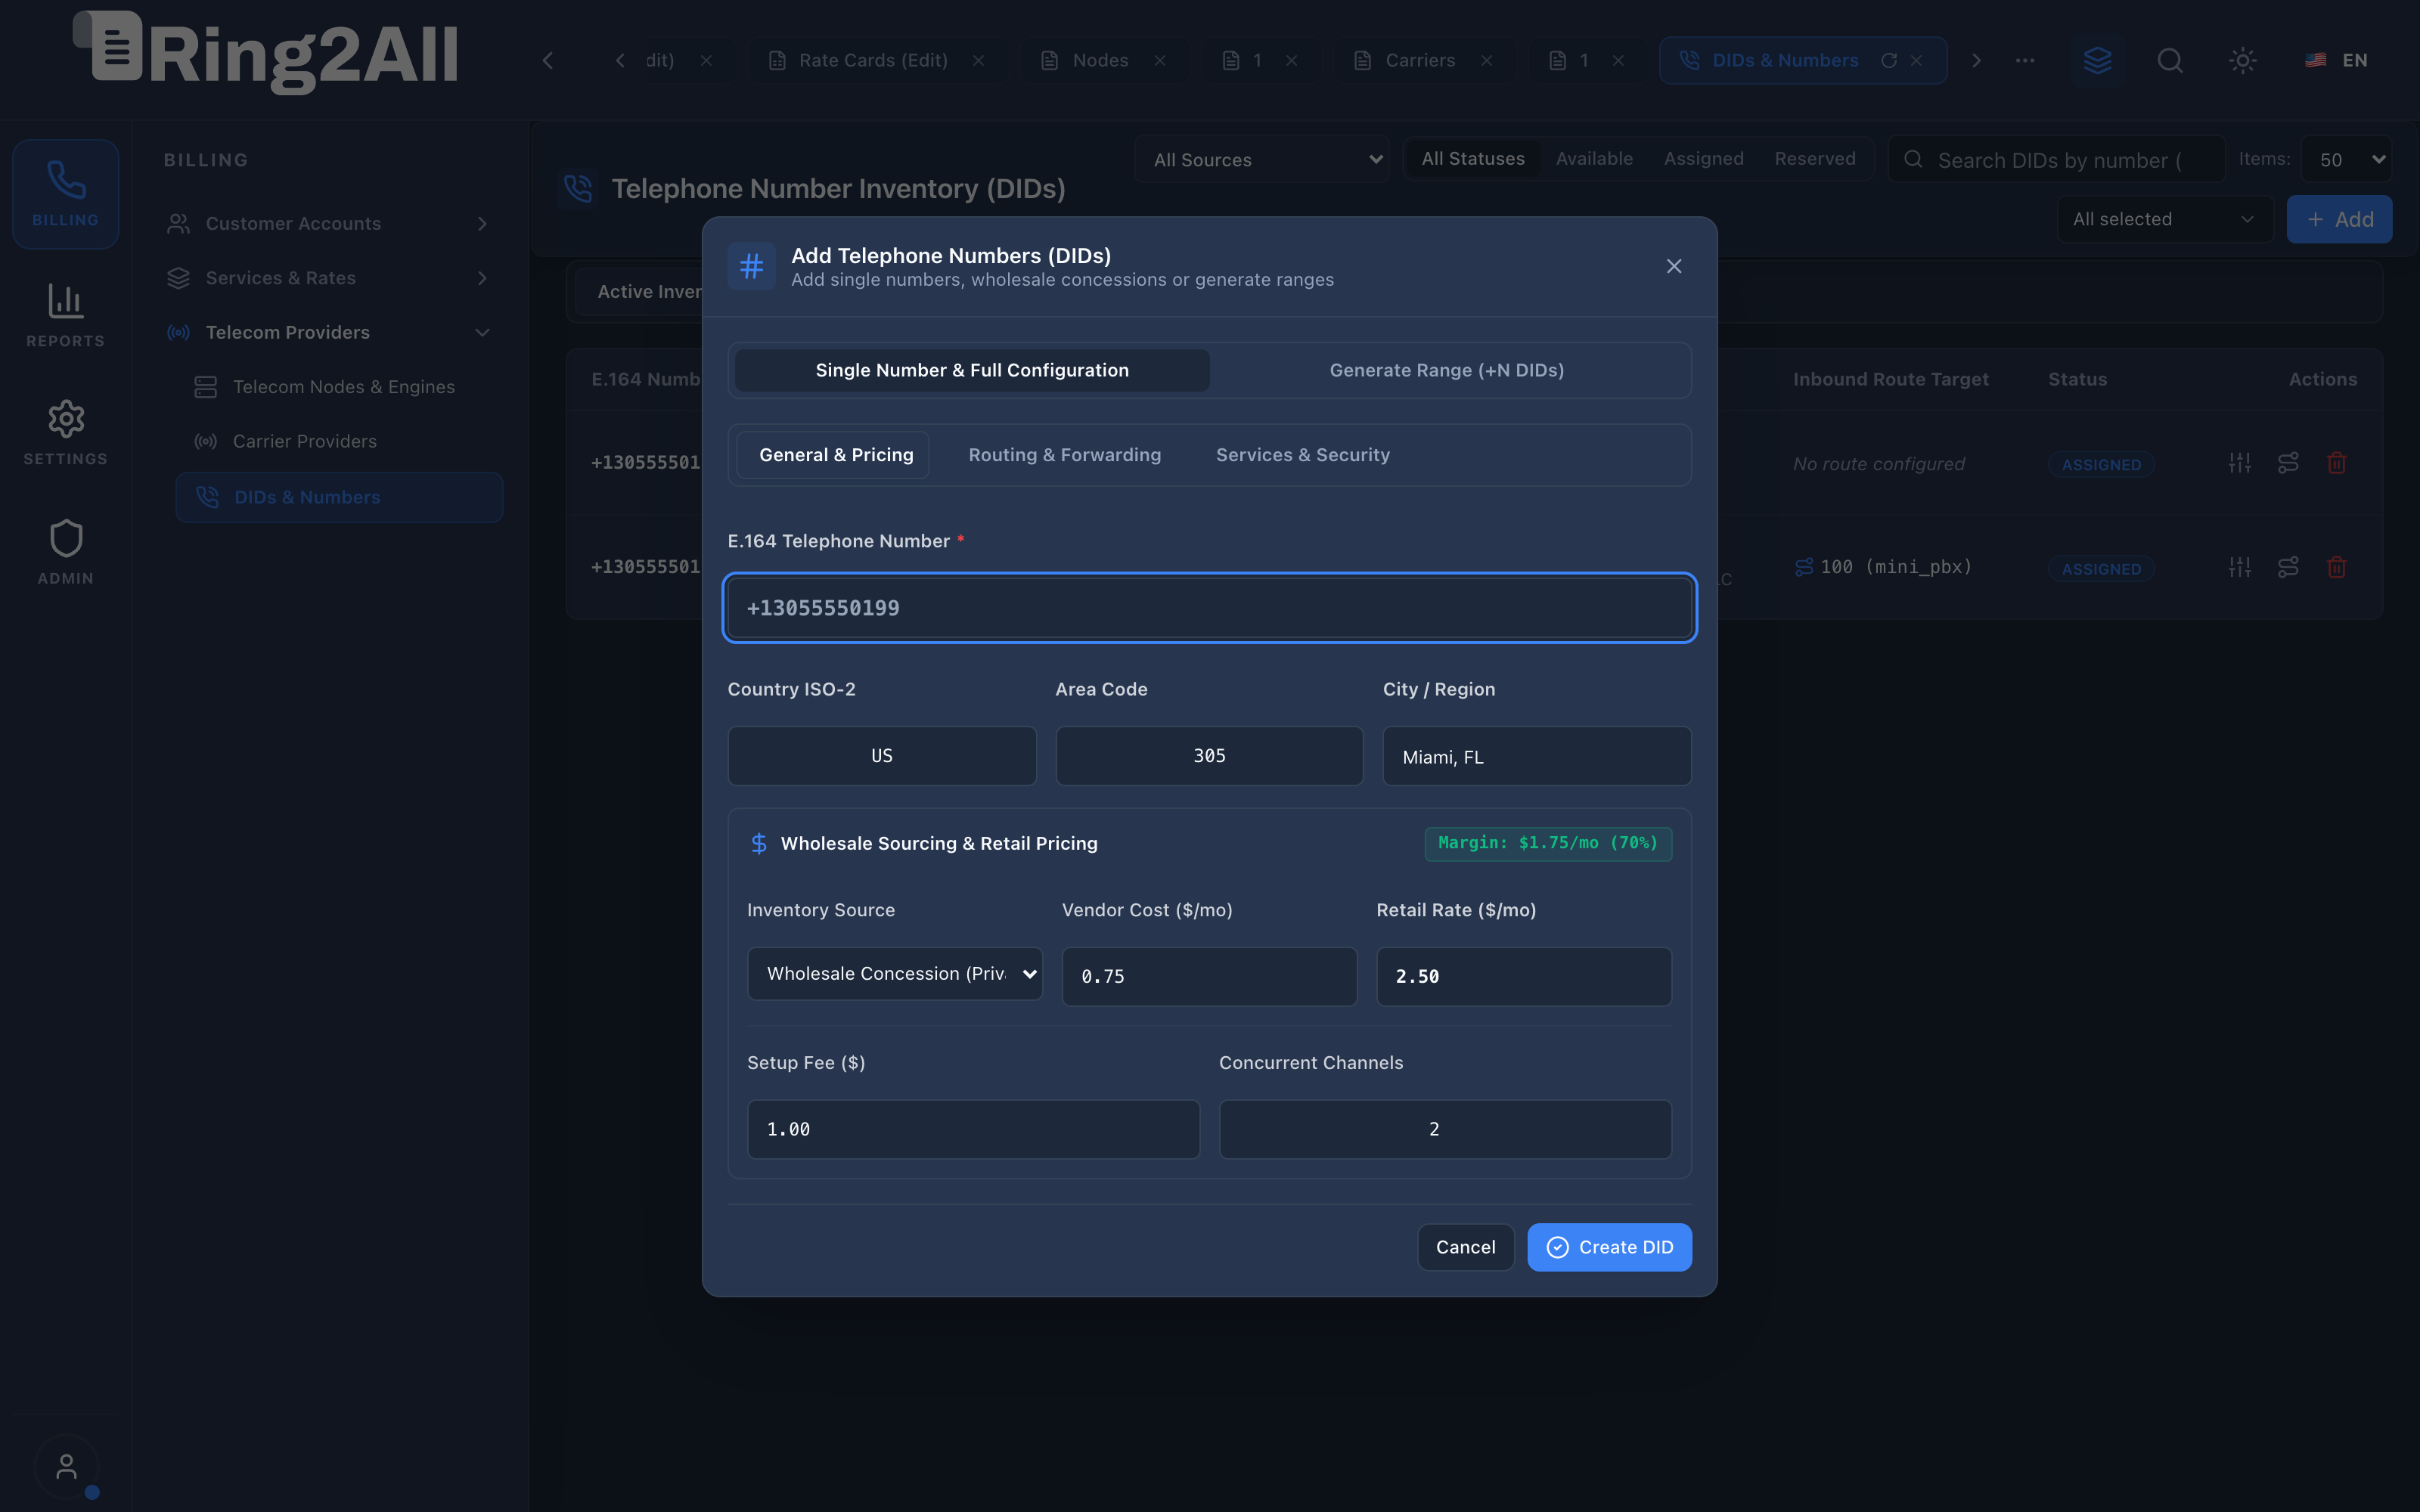2420x1512 pixels.
Task: Select the General & Pricing tab
Action: click(x=833, y=455)
